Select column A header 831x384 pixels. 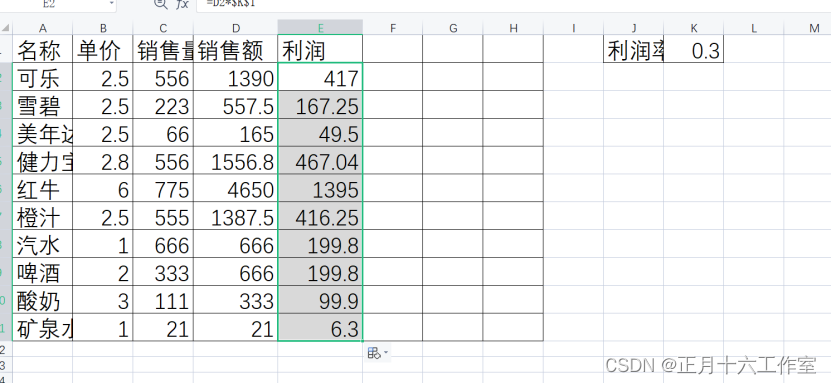pyautogui.click(x=42, y=28)
